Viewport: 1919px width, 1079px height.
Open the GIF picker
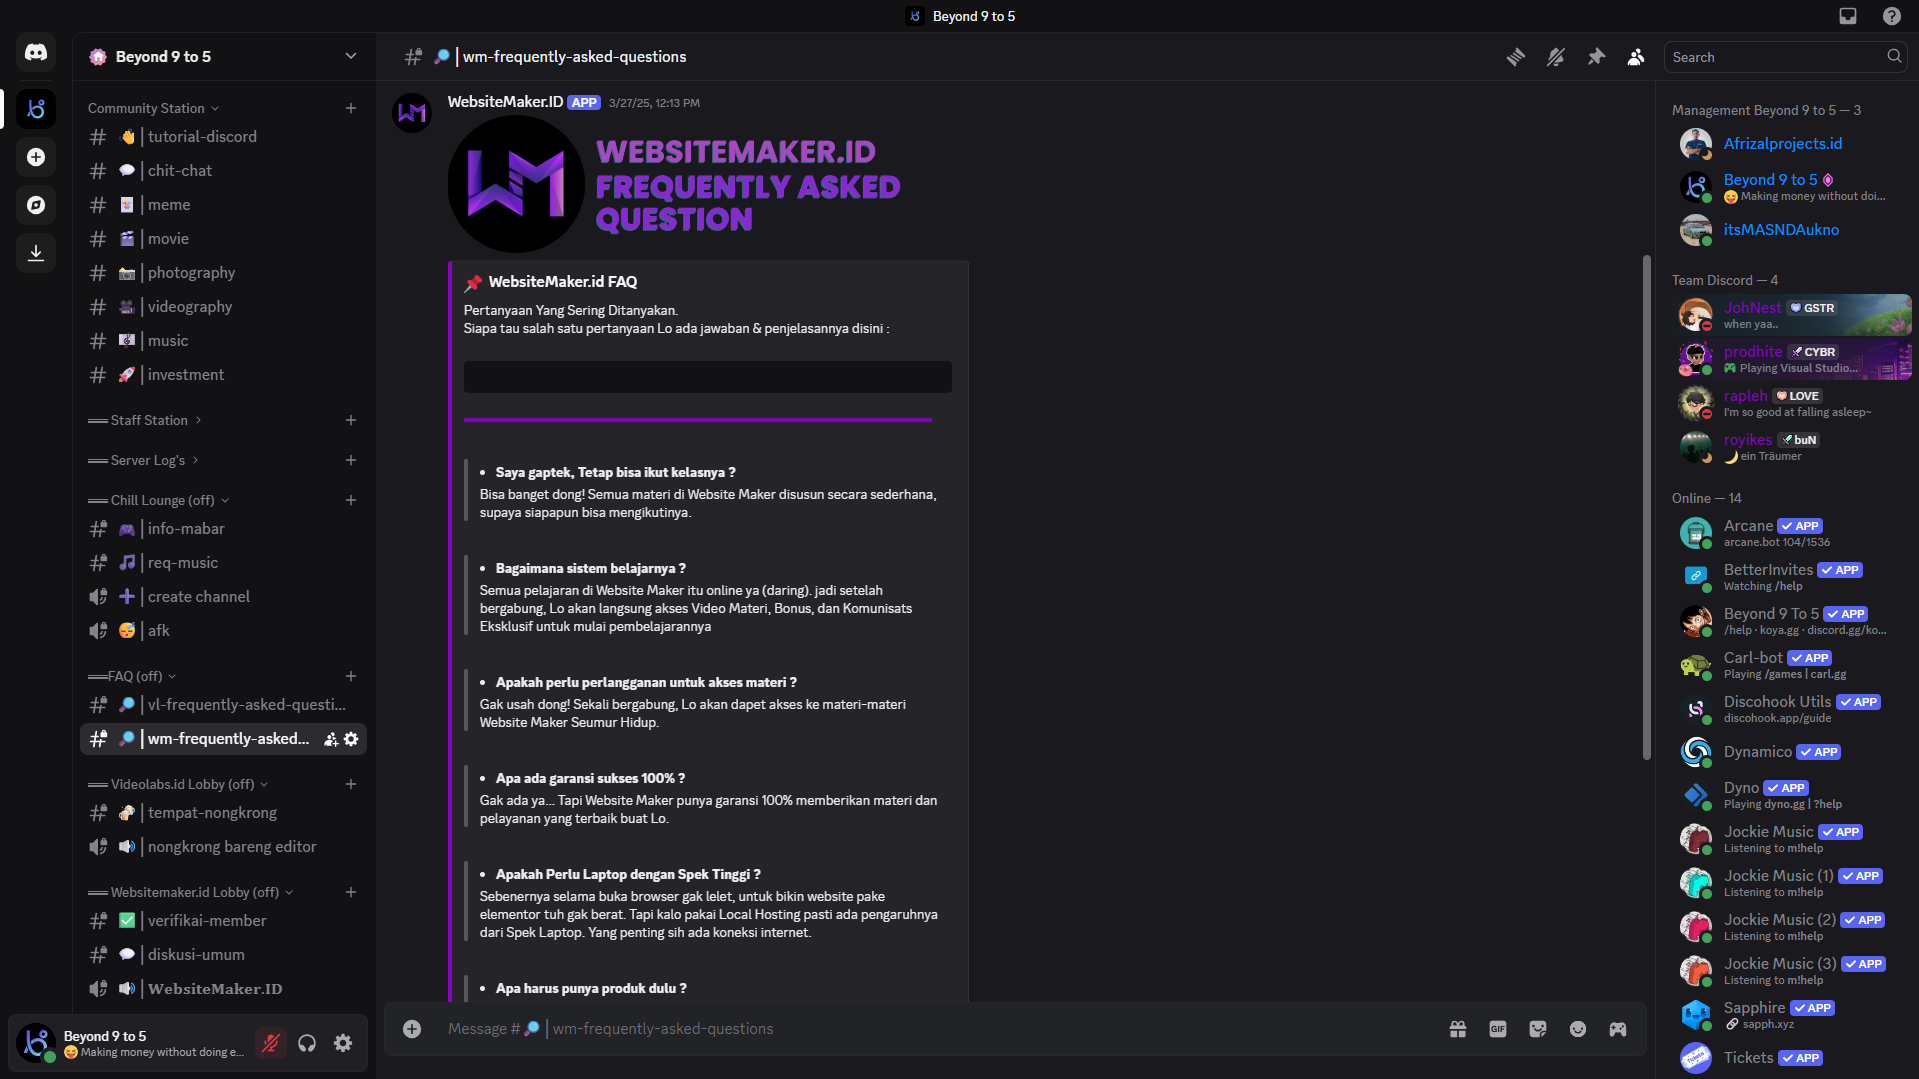(x=1498, y=1029)
